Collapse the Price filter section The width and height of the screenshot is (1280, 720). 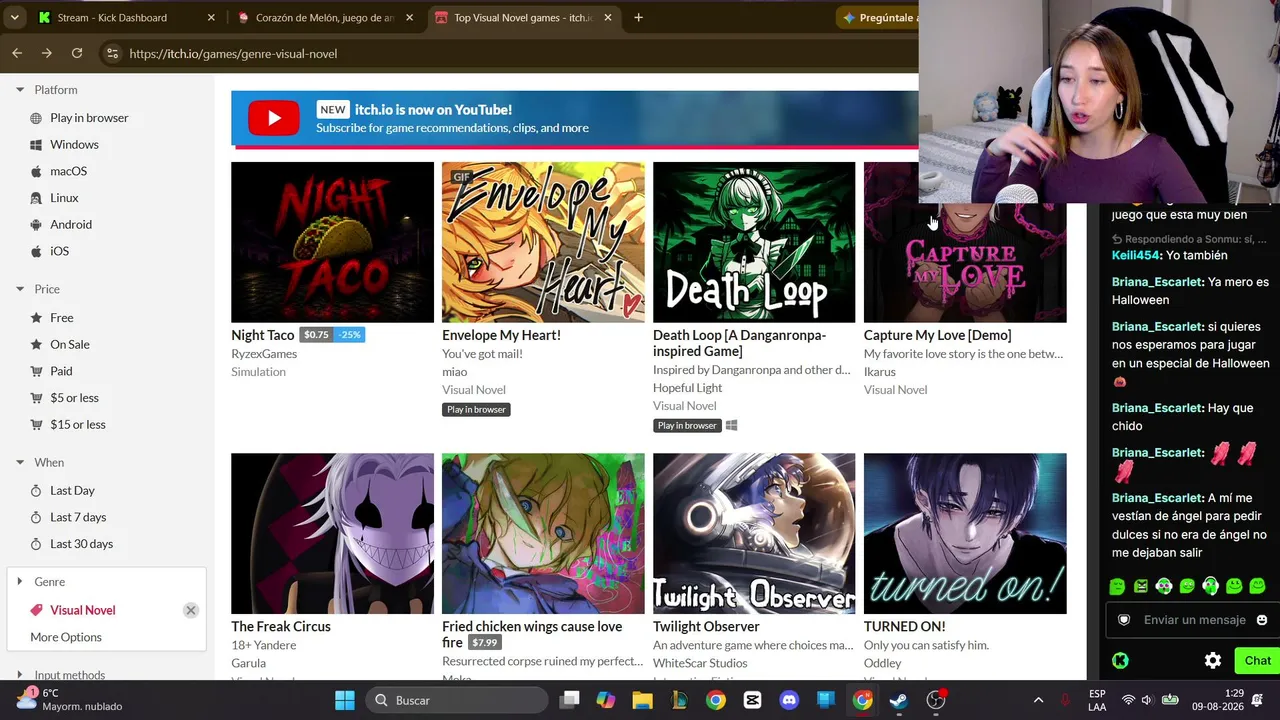[20, 289]
